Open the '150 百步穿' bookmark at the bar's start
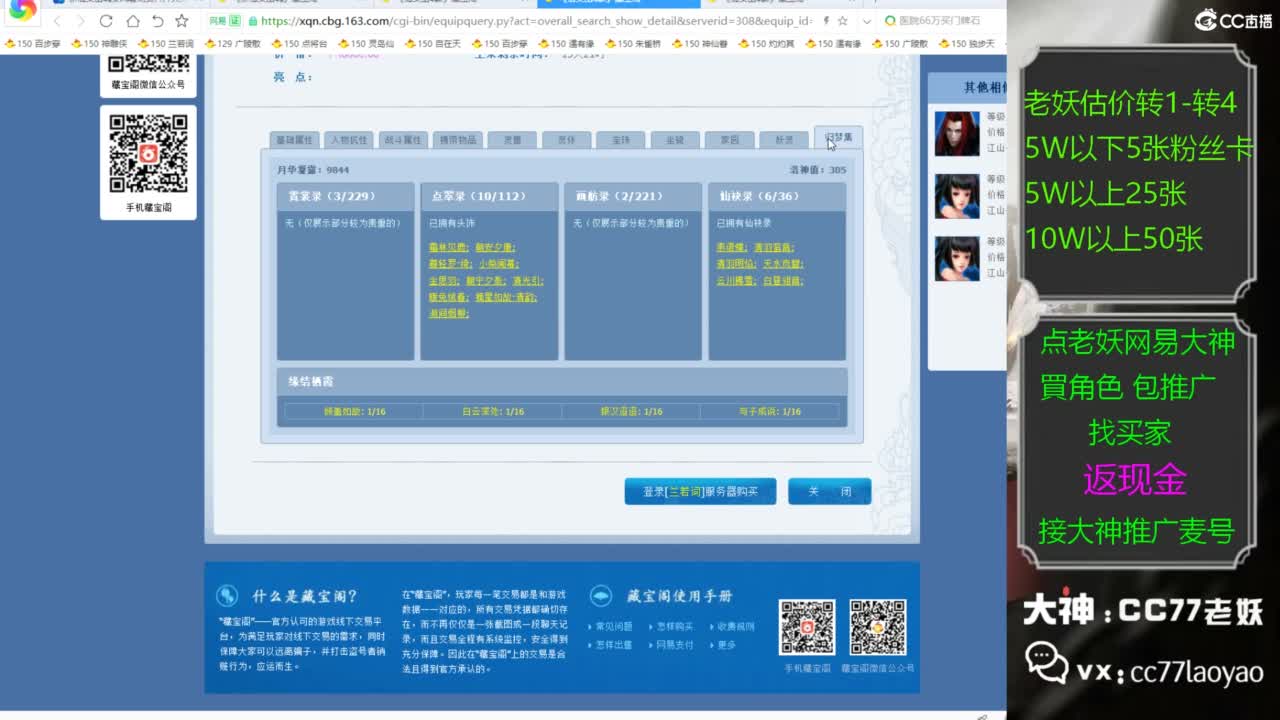 tap(33, 44)
